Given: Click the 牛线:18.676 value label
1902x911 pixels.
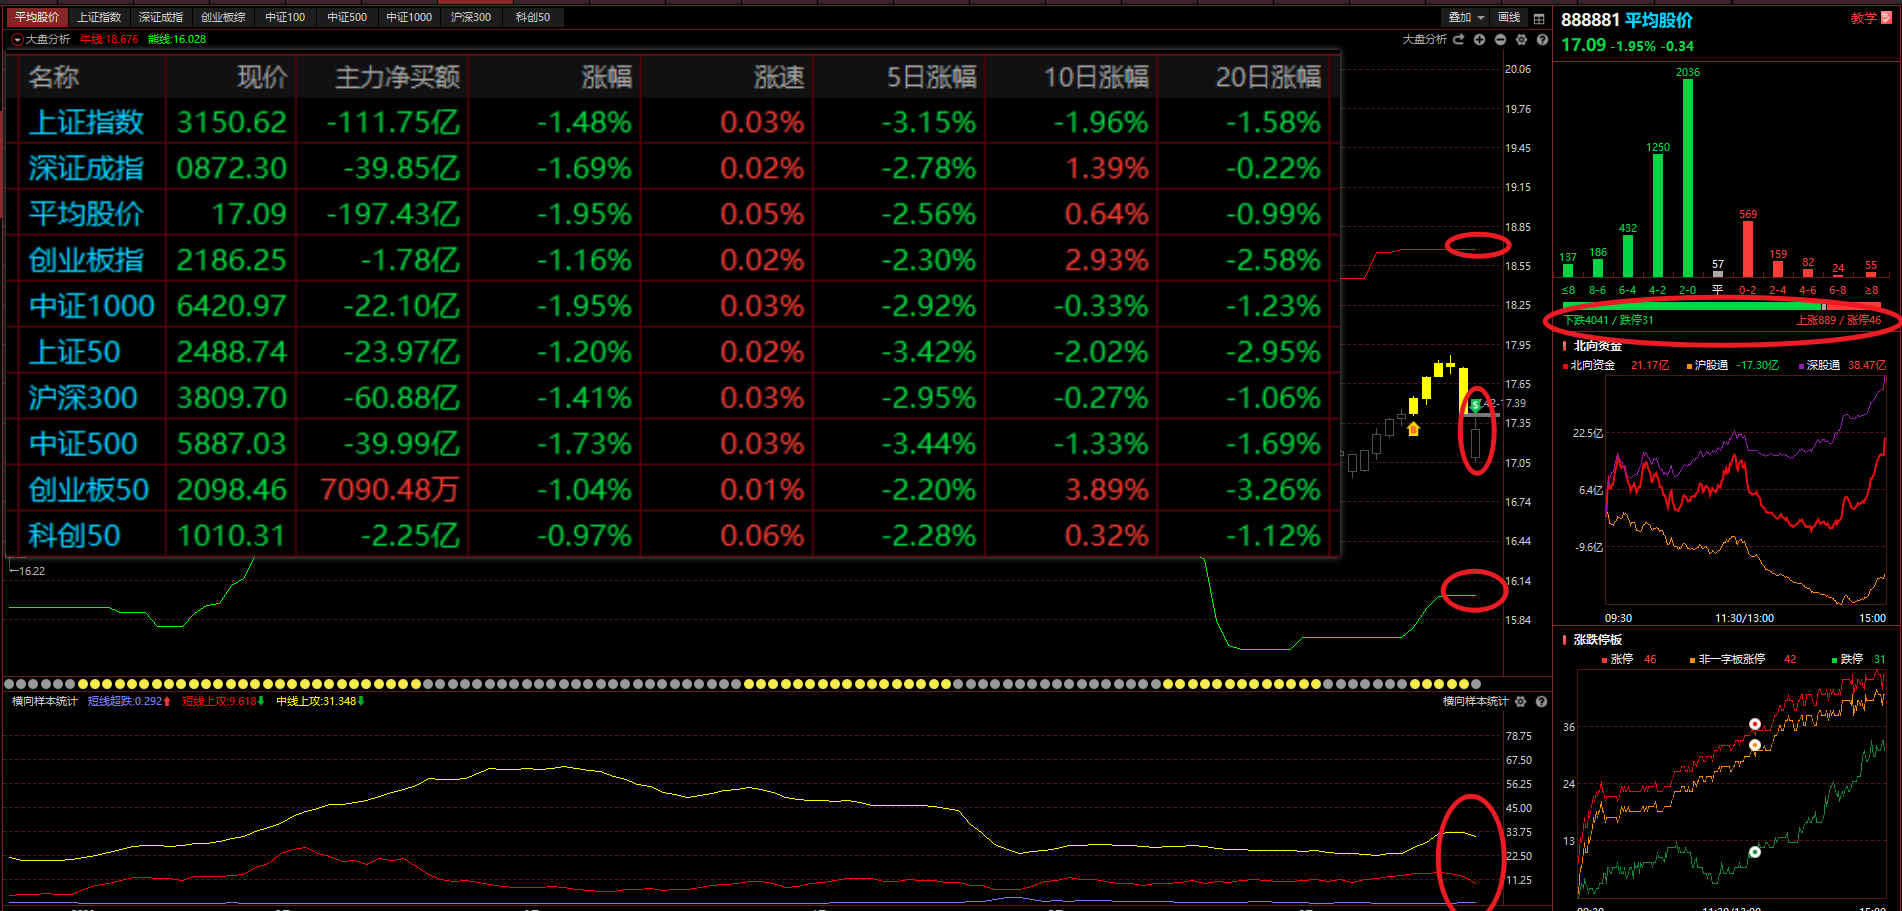Looking at the screenshot, I should coord(109,39).
